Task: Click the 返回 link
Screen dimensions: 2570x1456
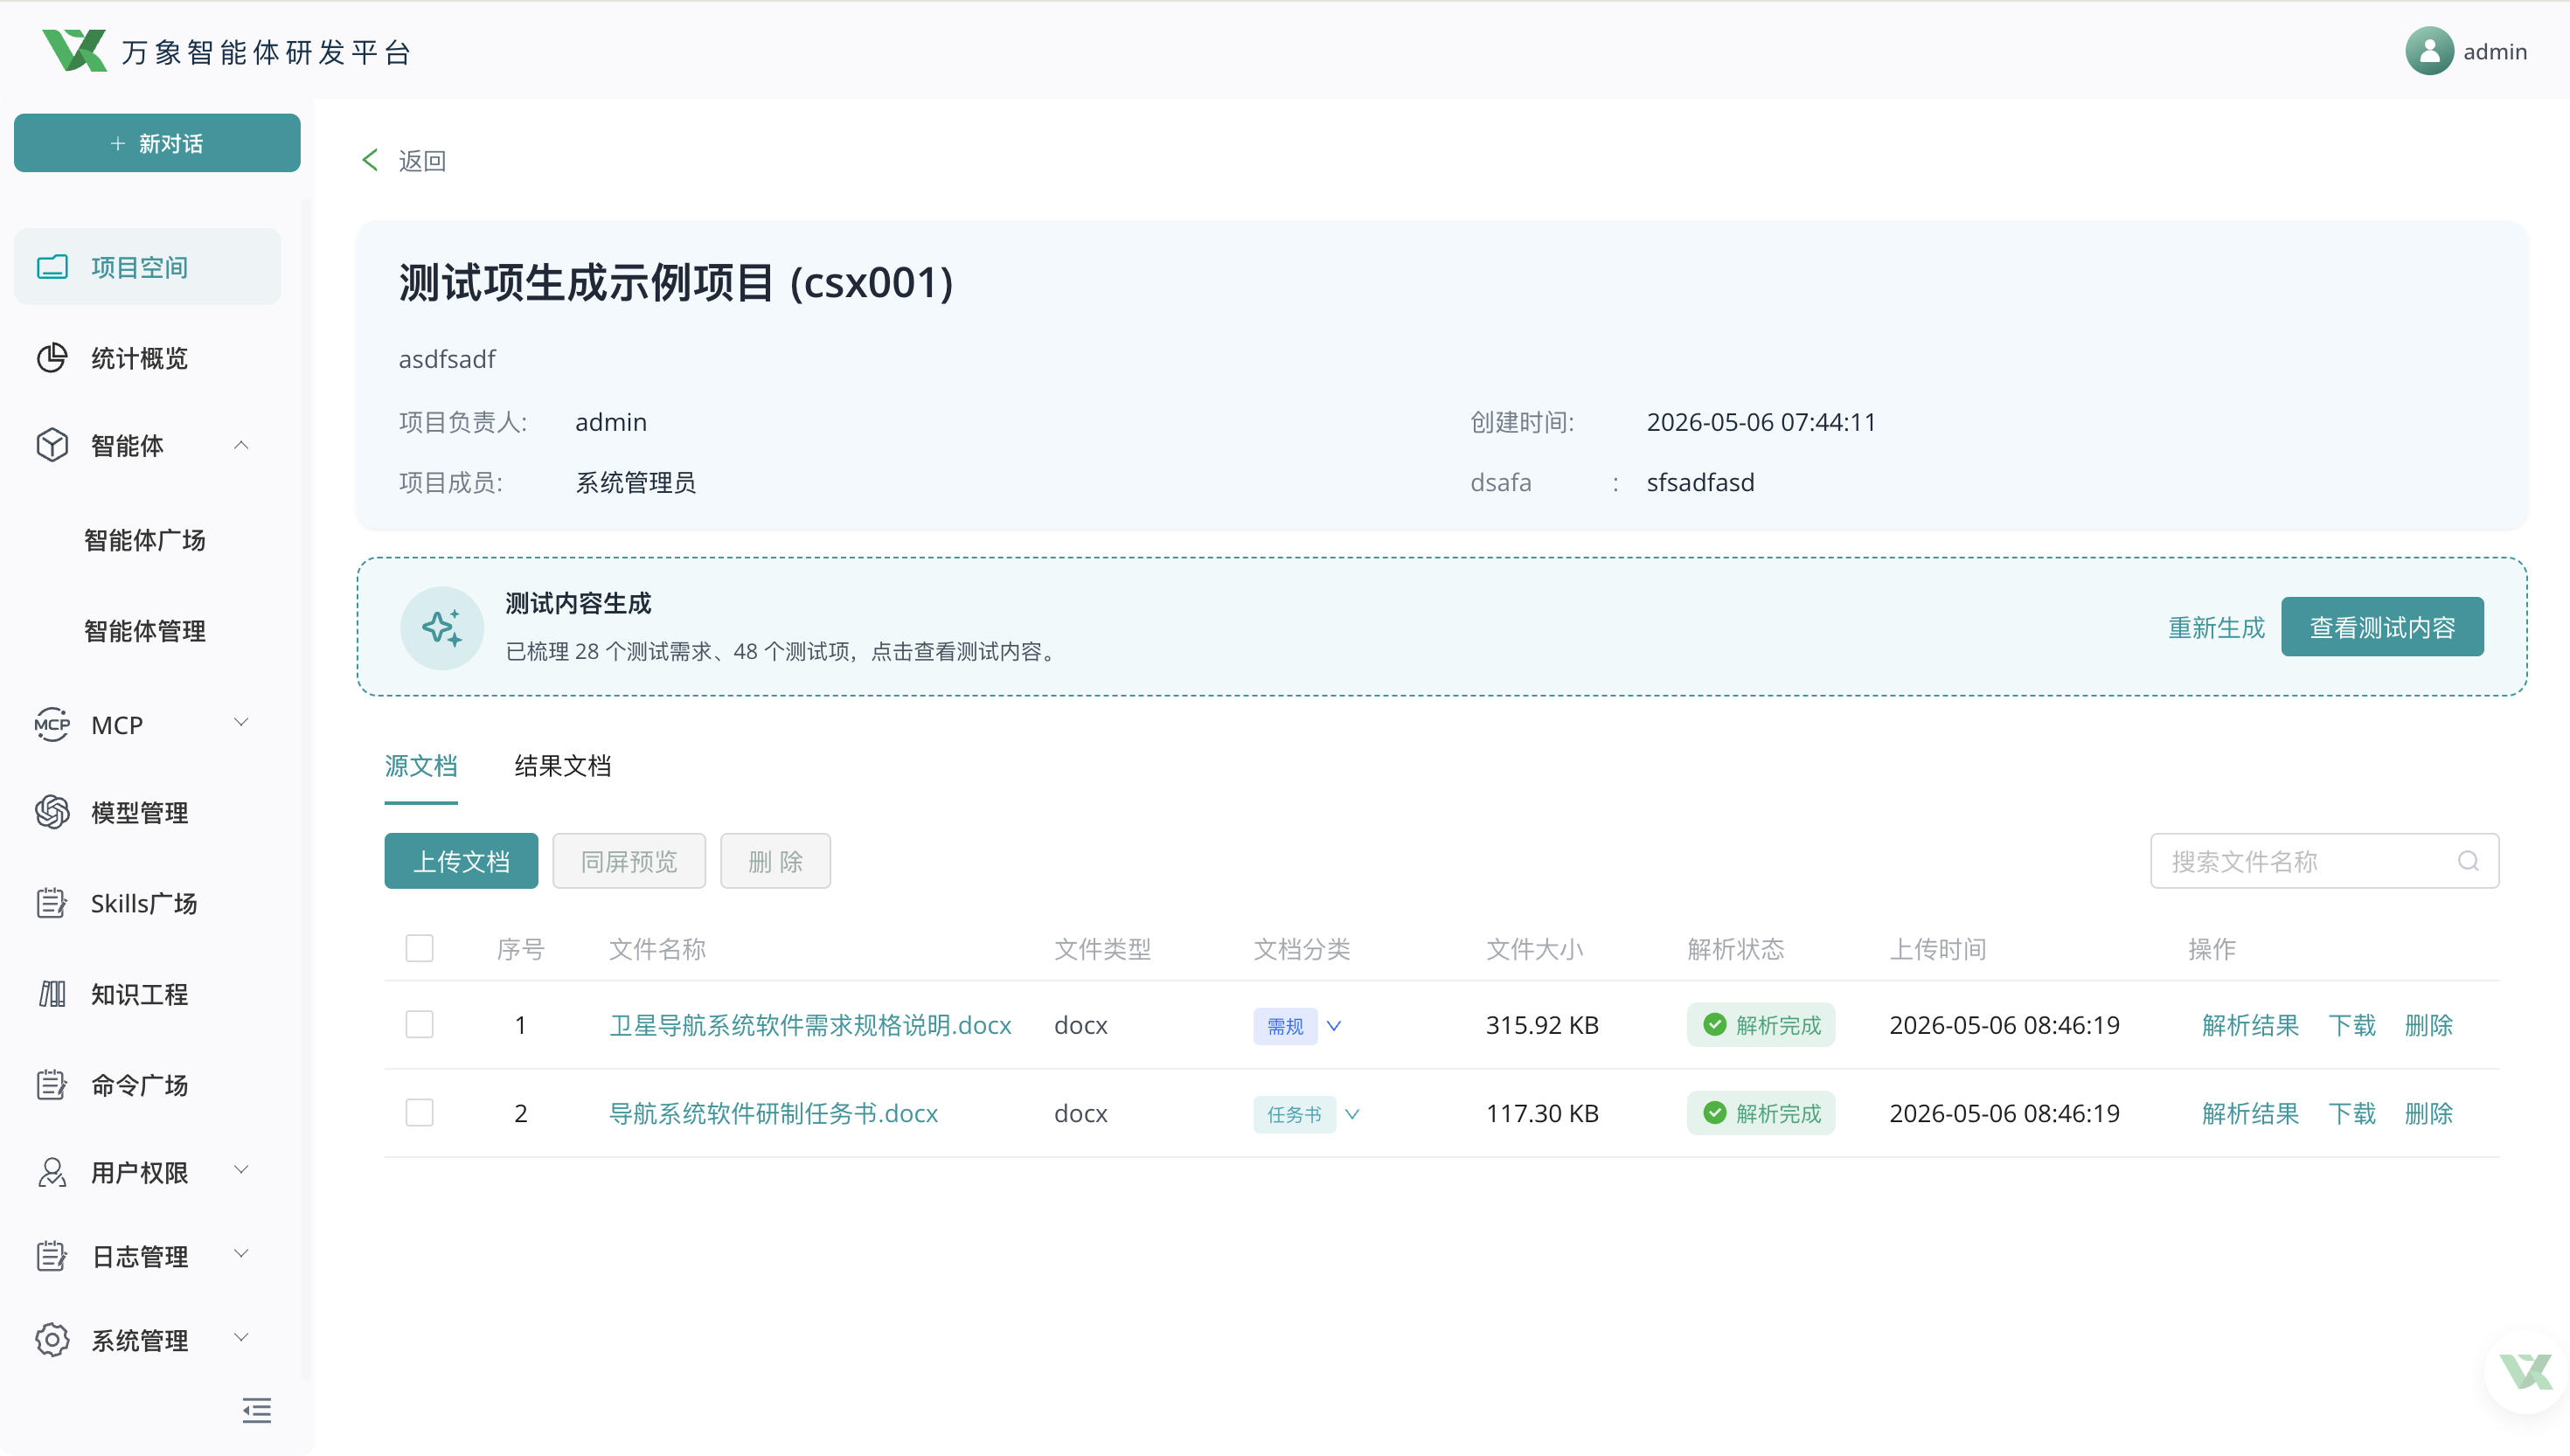Action: coord(422,160)
